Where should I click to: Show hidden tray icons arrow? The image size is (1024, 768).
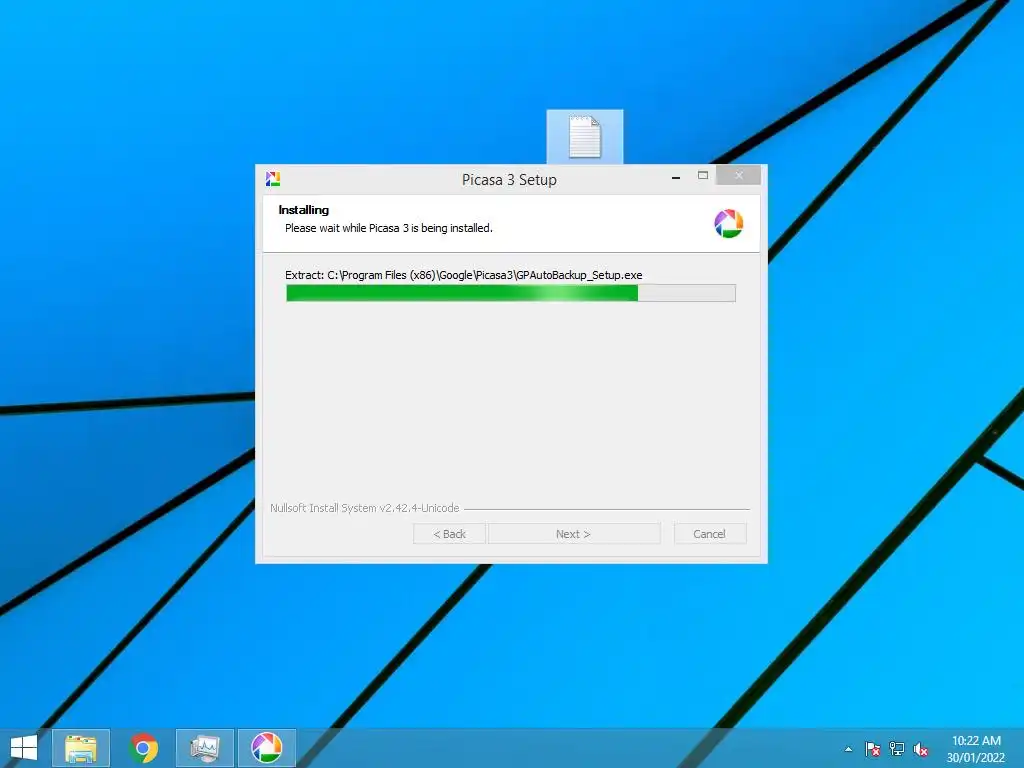pos(848,749)
